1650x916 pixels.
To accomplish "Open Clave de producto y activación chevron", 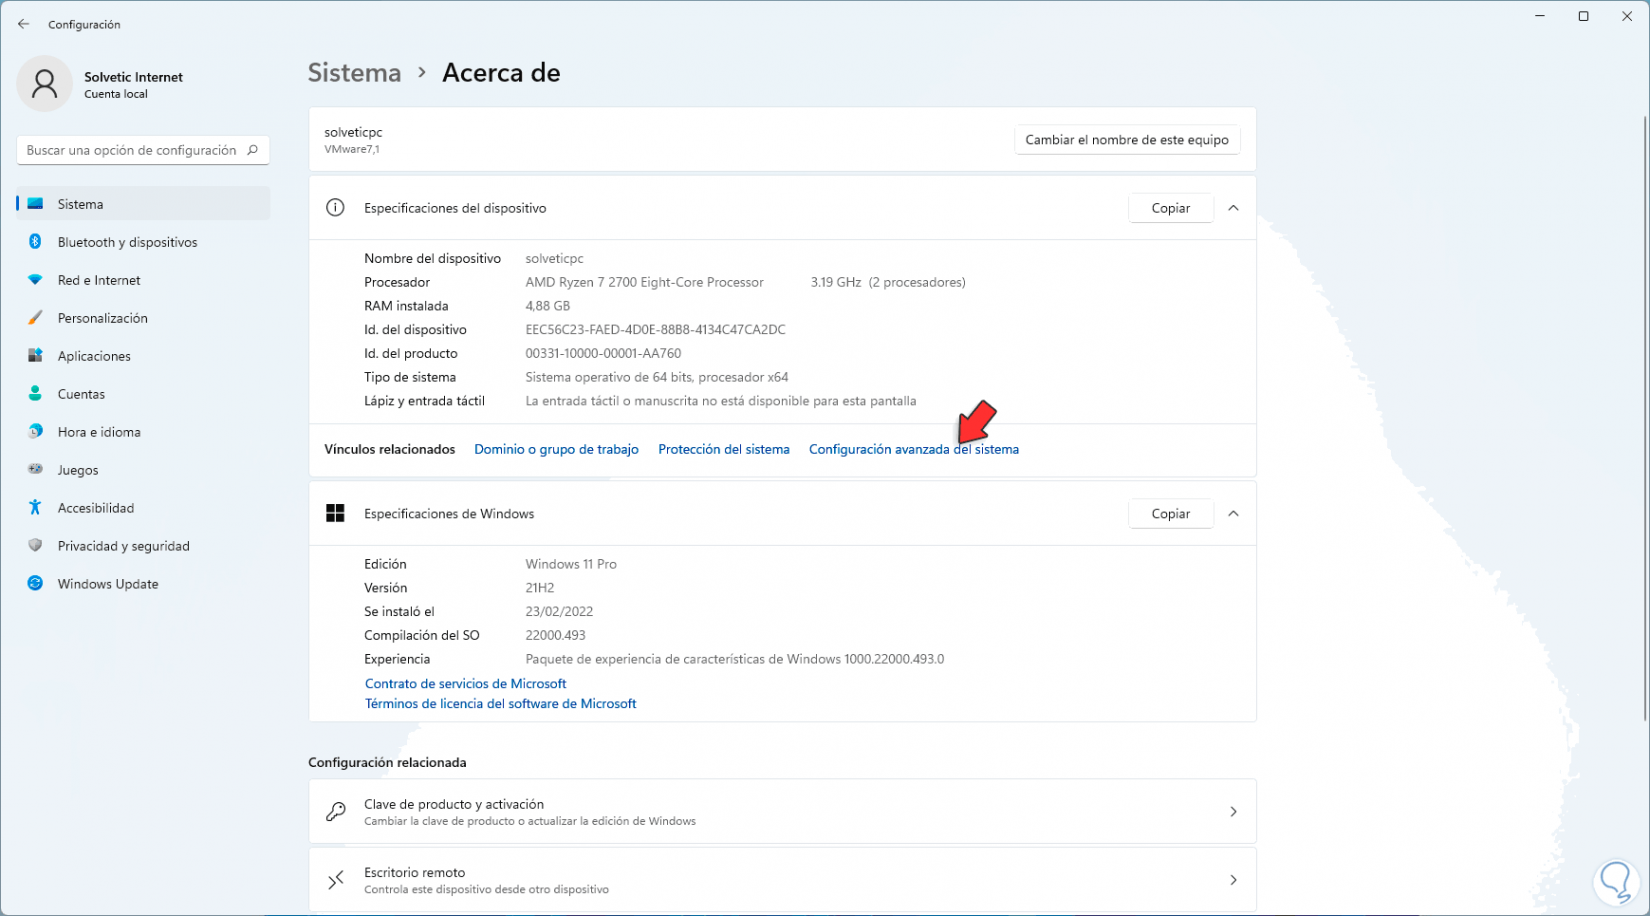I will [x=1233, y=812].
